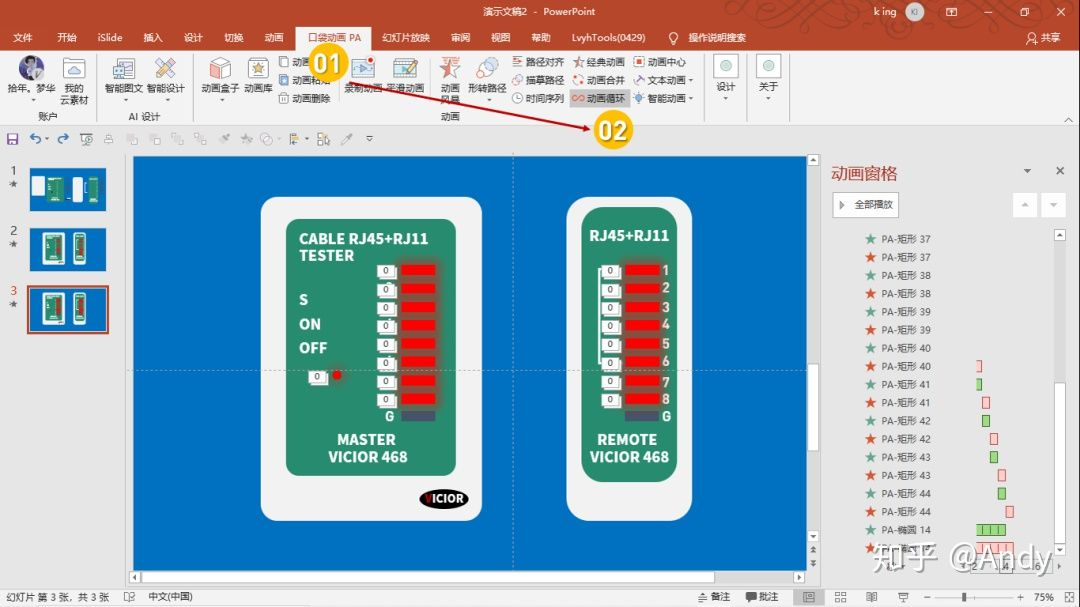Click the 共享 share button
The image size is (1080, 607).
(x=1043, y=38)
